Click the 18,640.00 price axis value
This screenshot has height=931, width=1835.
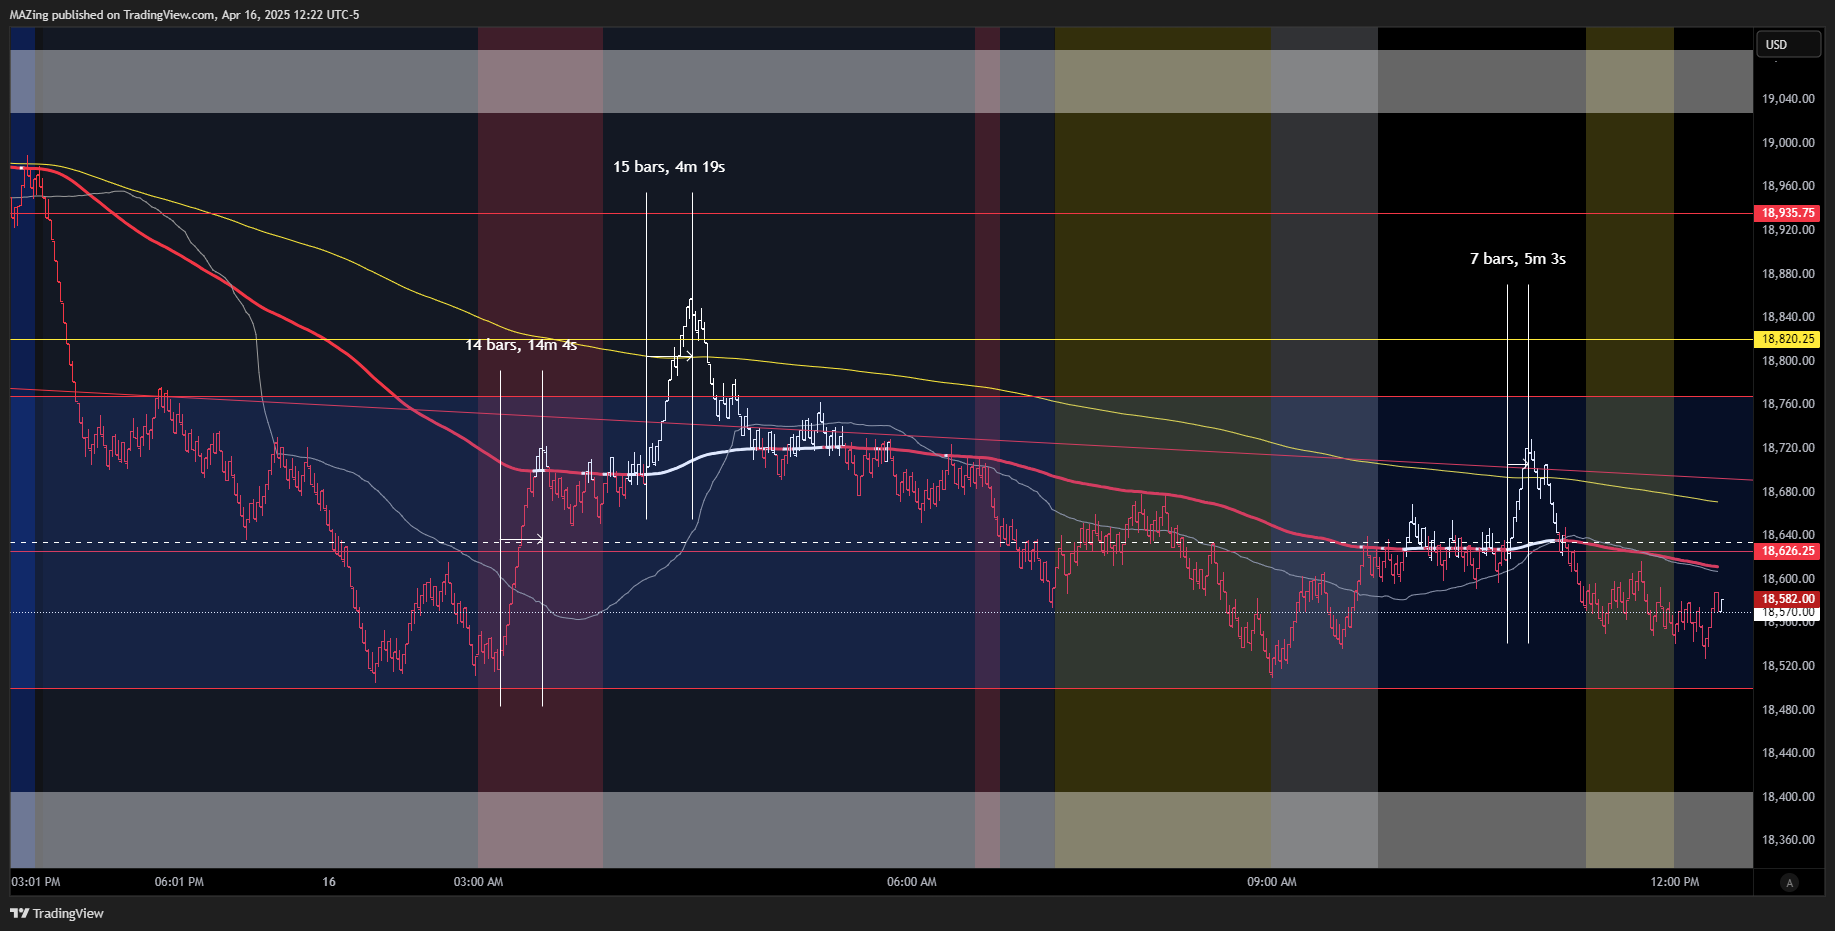1788,535
